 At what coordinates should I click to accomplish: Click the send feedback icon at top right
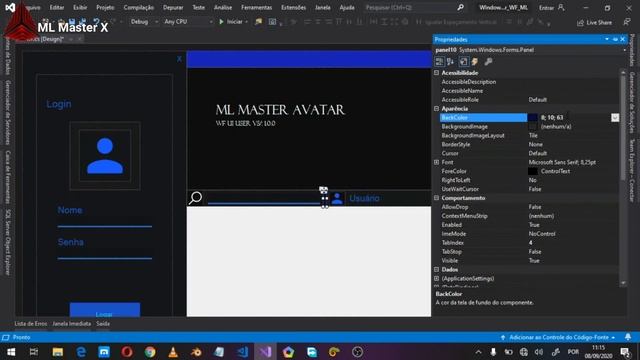coord(627,22)
